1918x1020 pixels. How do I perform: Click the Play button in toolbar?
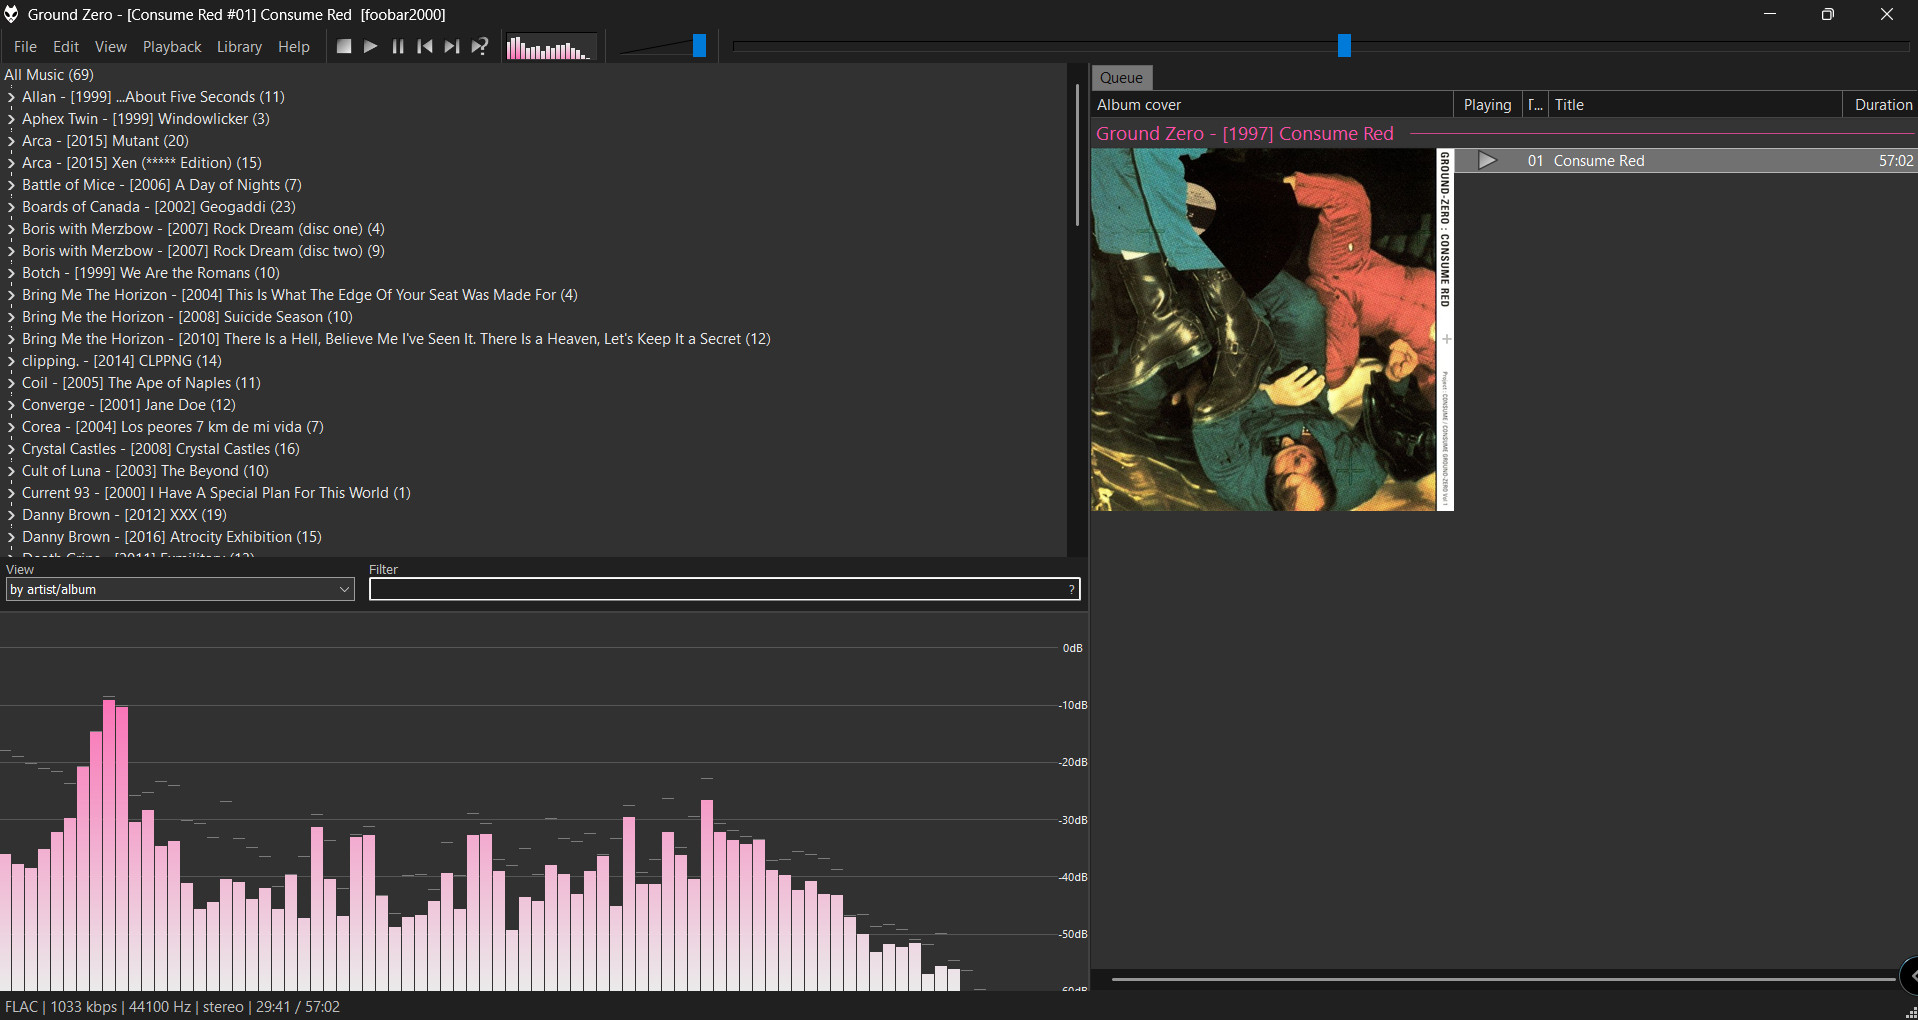click(371, 46)
